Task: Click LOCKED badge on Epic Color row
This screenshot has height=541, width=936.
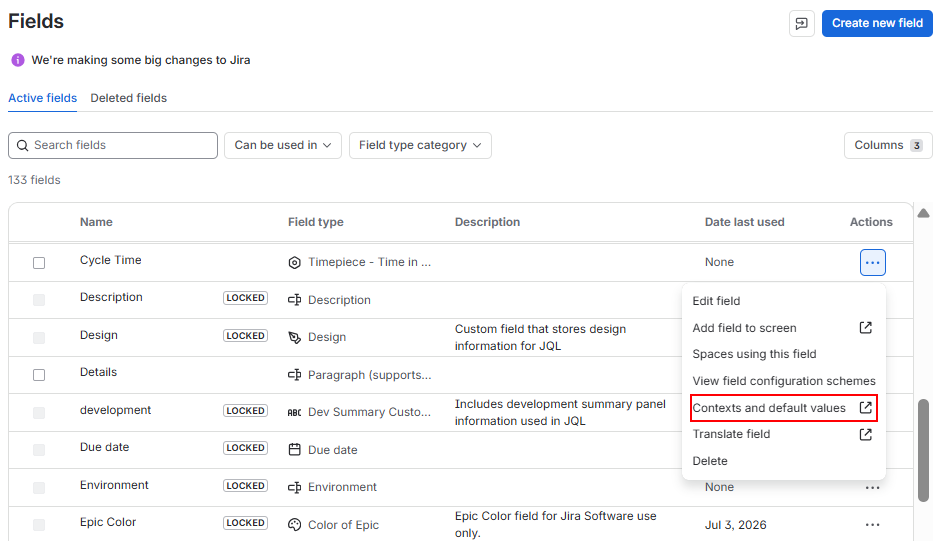Action: (245, 522)
